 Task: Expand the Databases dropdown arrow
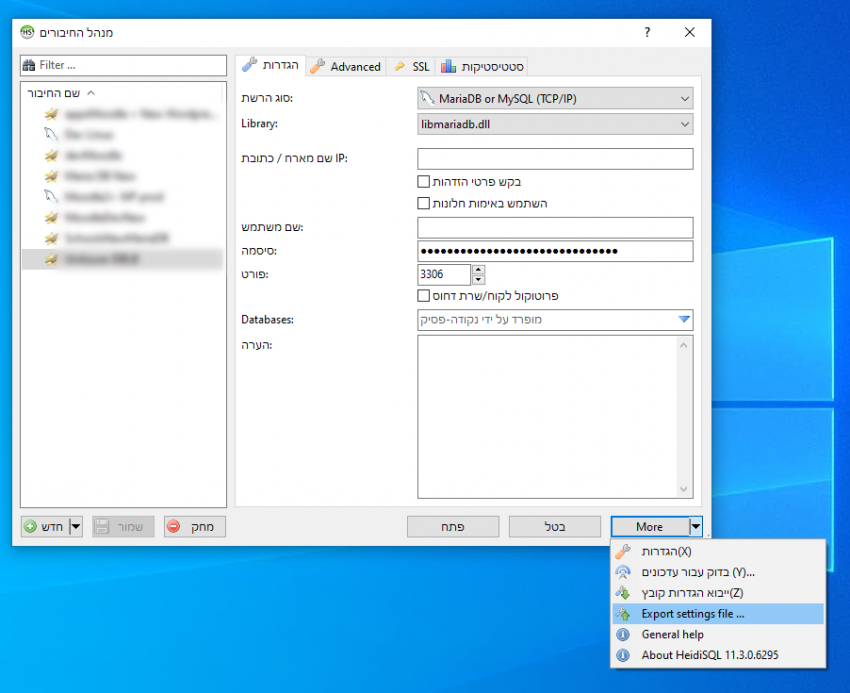[x=684, y=319]
